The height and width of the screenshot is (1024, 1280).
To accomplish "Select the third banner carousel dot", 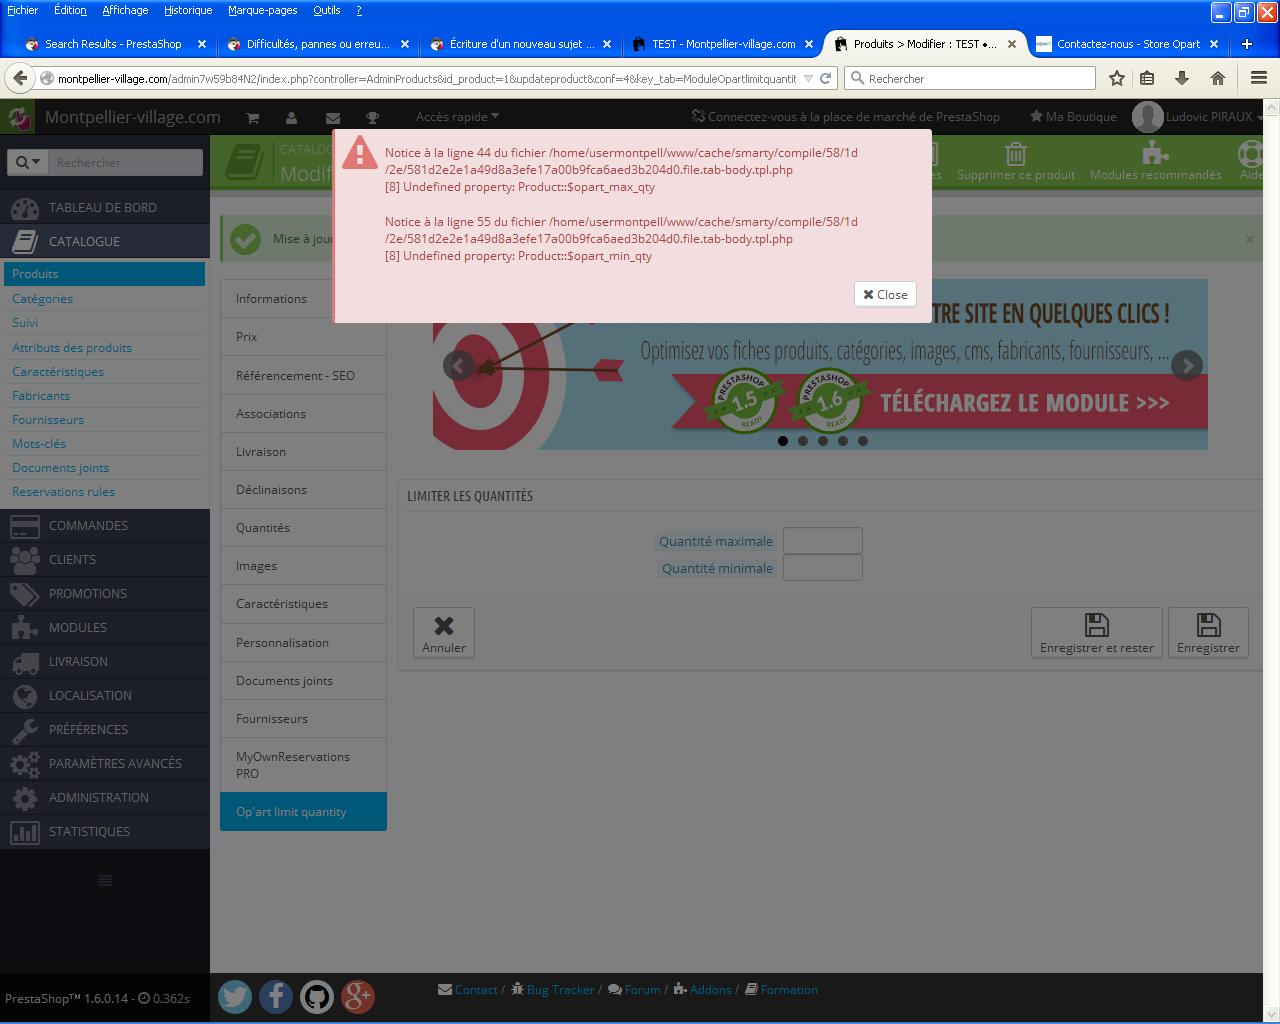I will (x=823, y=440).
